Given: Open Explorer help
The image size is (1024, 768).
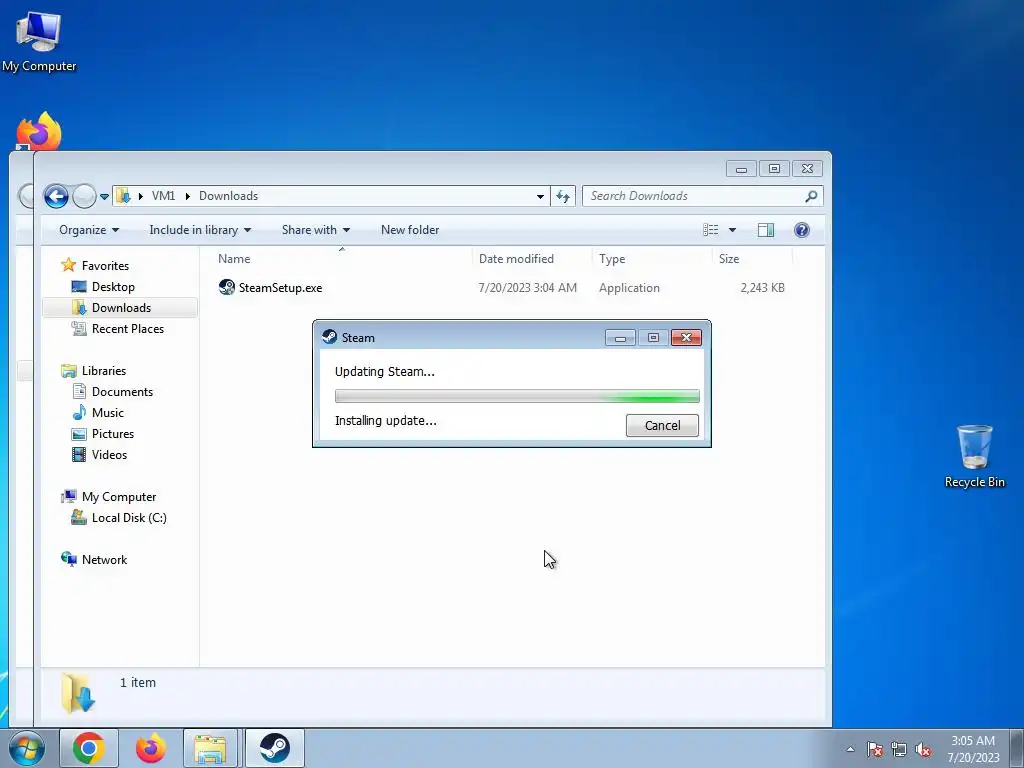Looking at the screenshot, I should pos(802,230).
